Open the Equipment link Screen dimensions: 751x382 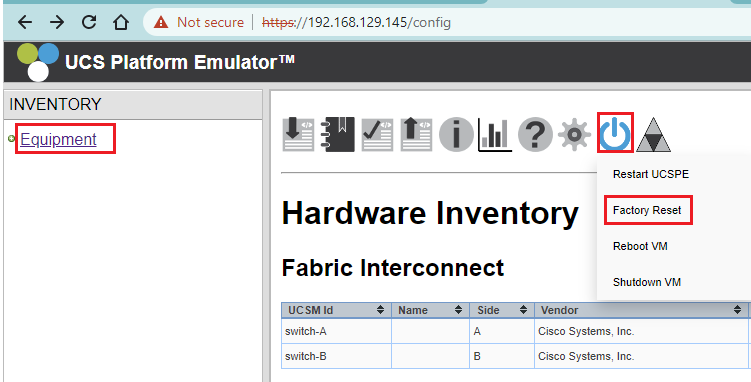click(58, 139)
